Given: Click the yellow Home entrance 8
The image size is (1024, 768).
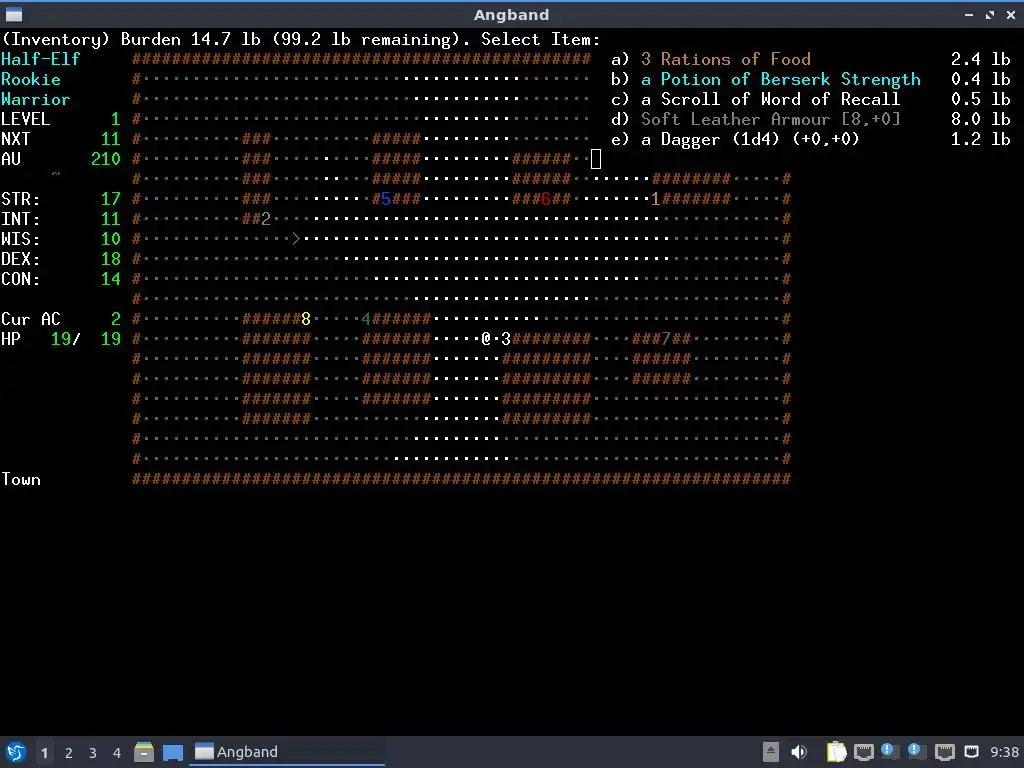Looking at the screenshot, I should (306, 319).
